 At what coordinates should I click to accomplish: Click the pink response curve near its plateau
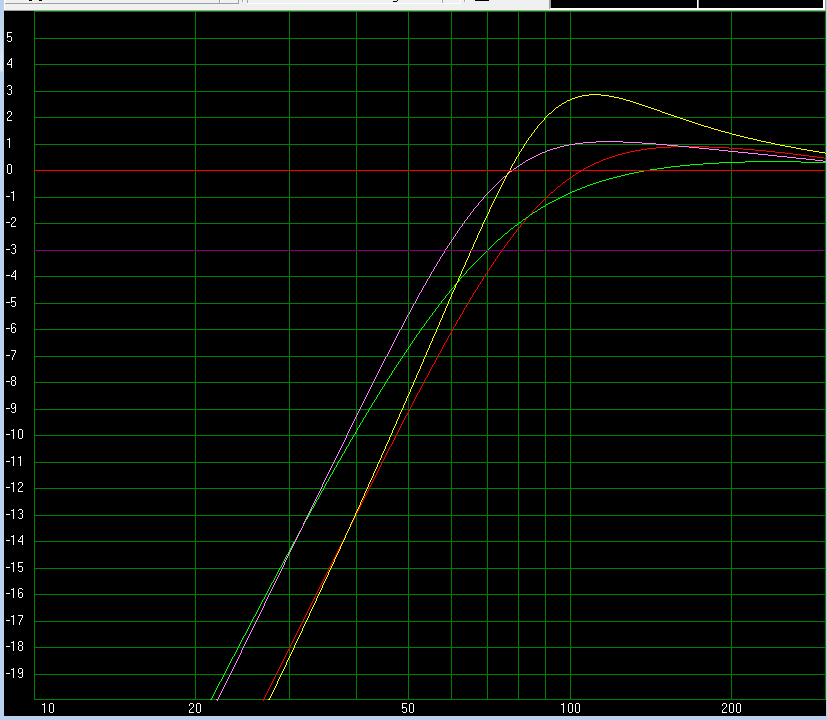click(x=607, y=141)
